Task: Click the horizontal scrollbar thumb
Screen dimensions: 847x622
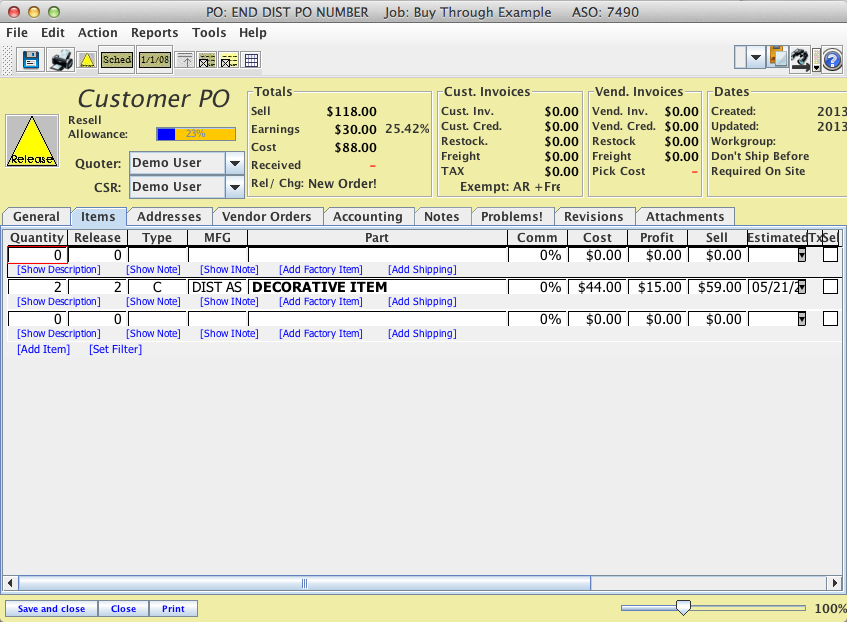Action: point(304,584)
